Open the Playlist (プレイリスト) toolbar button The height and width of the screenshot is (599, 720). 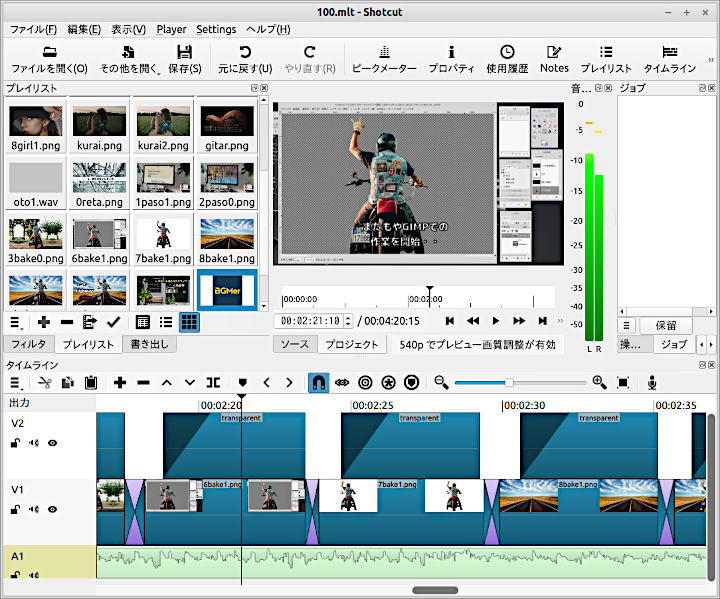pyautogui.click(x=606, y=59)
